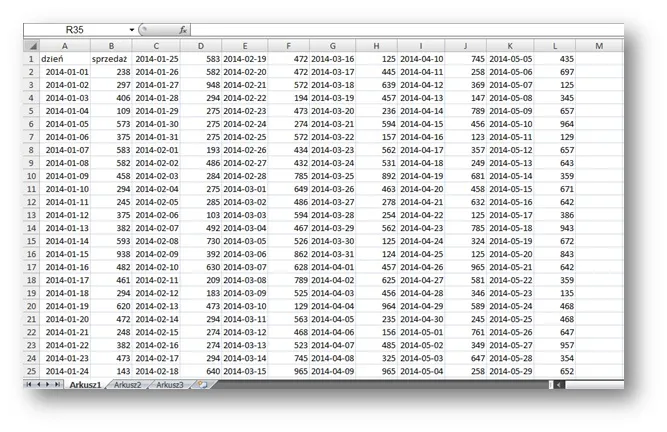This screenshot has height=432, width=667.
Task: Click cell with value 892
Action: 376,176
